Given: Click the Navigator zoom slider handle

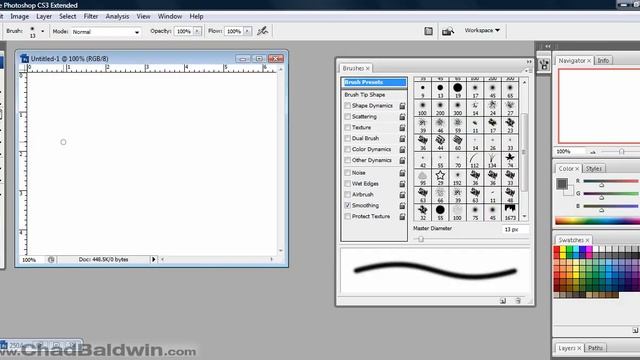Looking at the screenshot, I should [621, 151].
